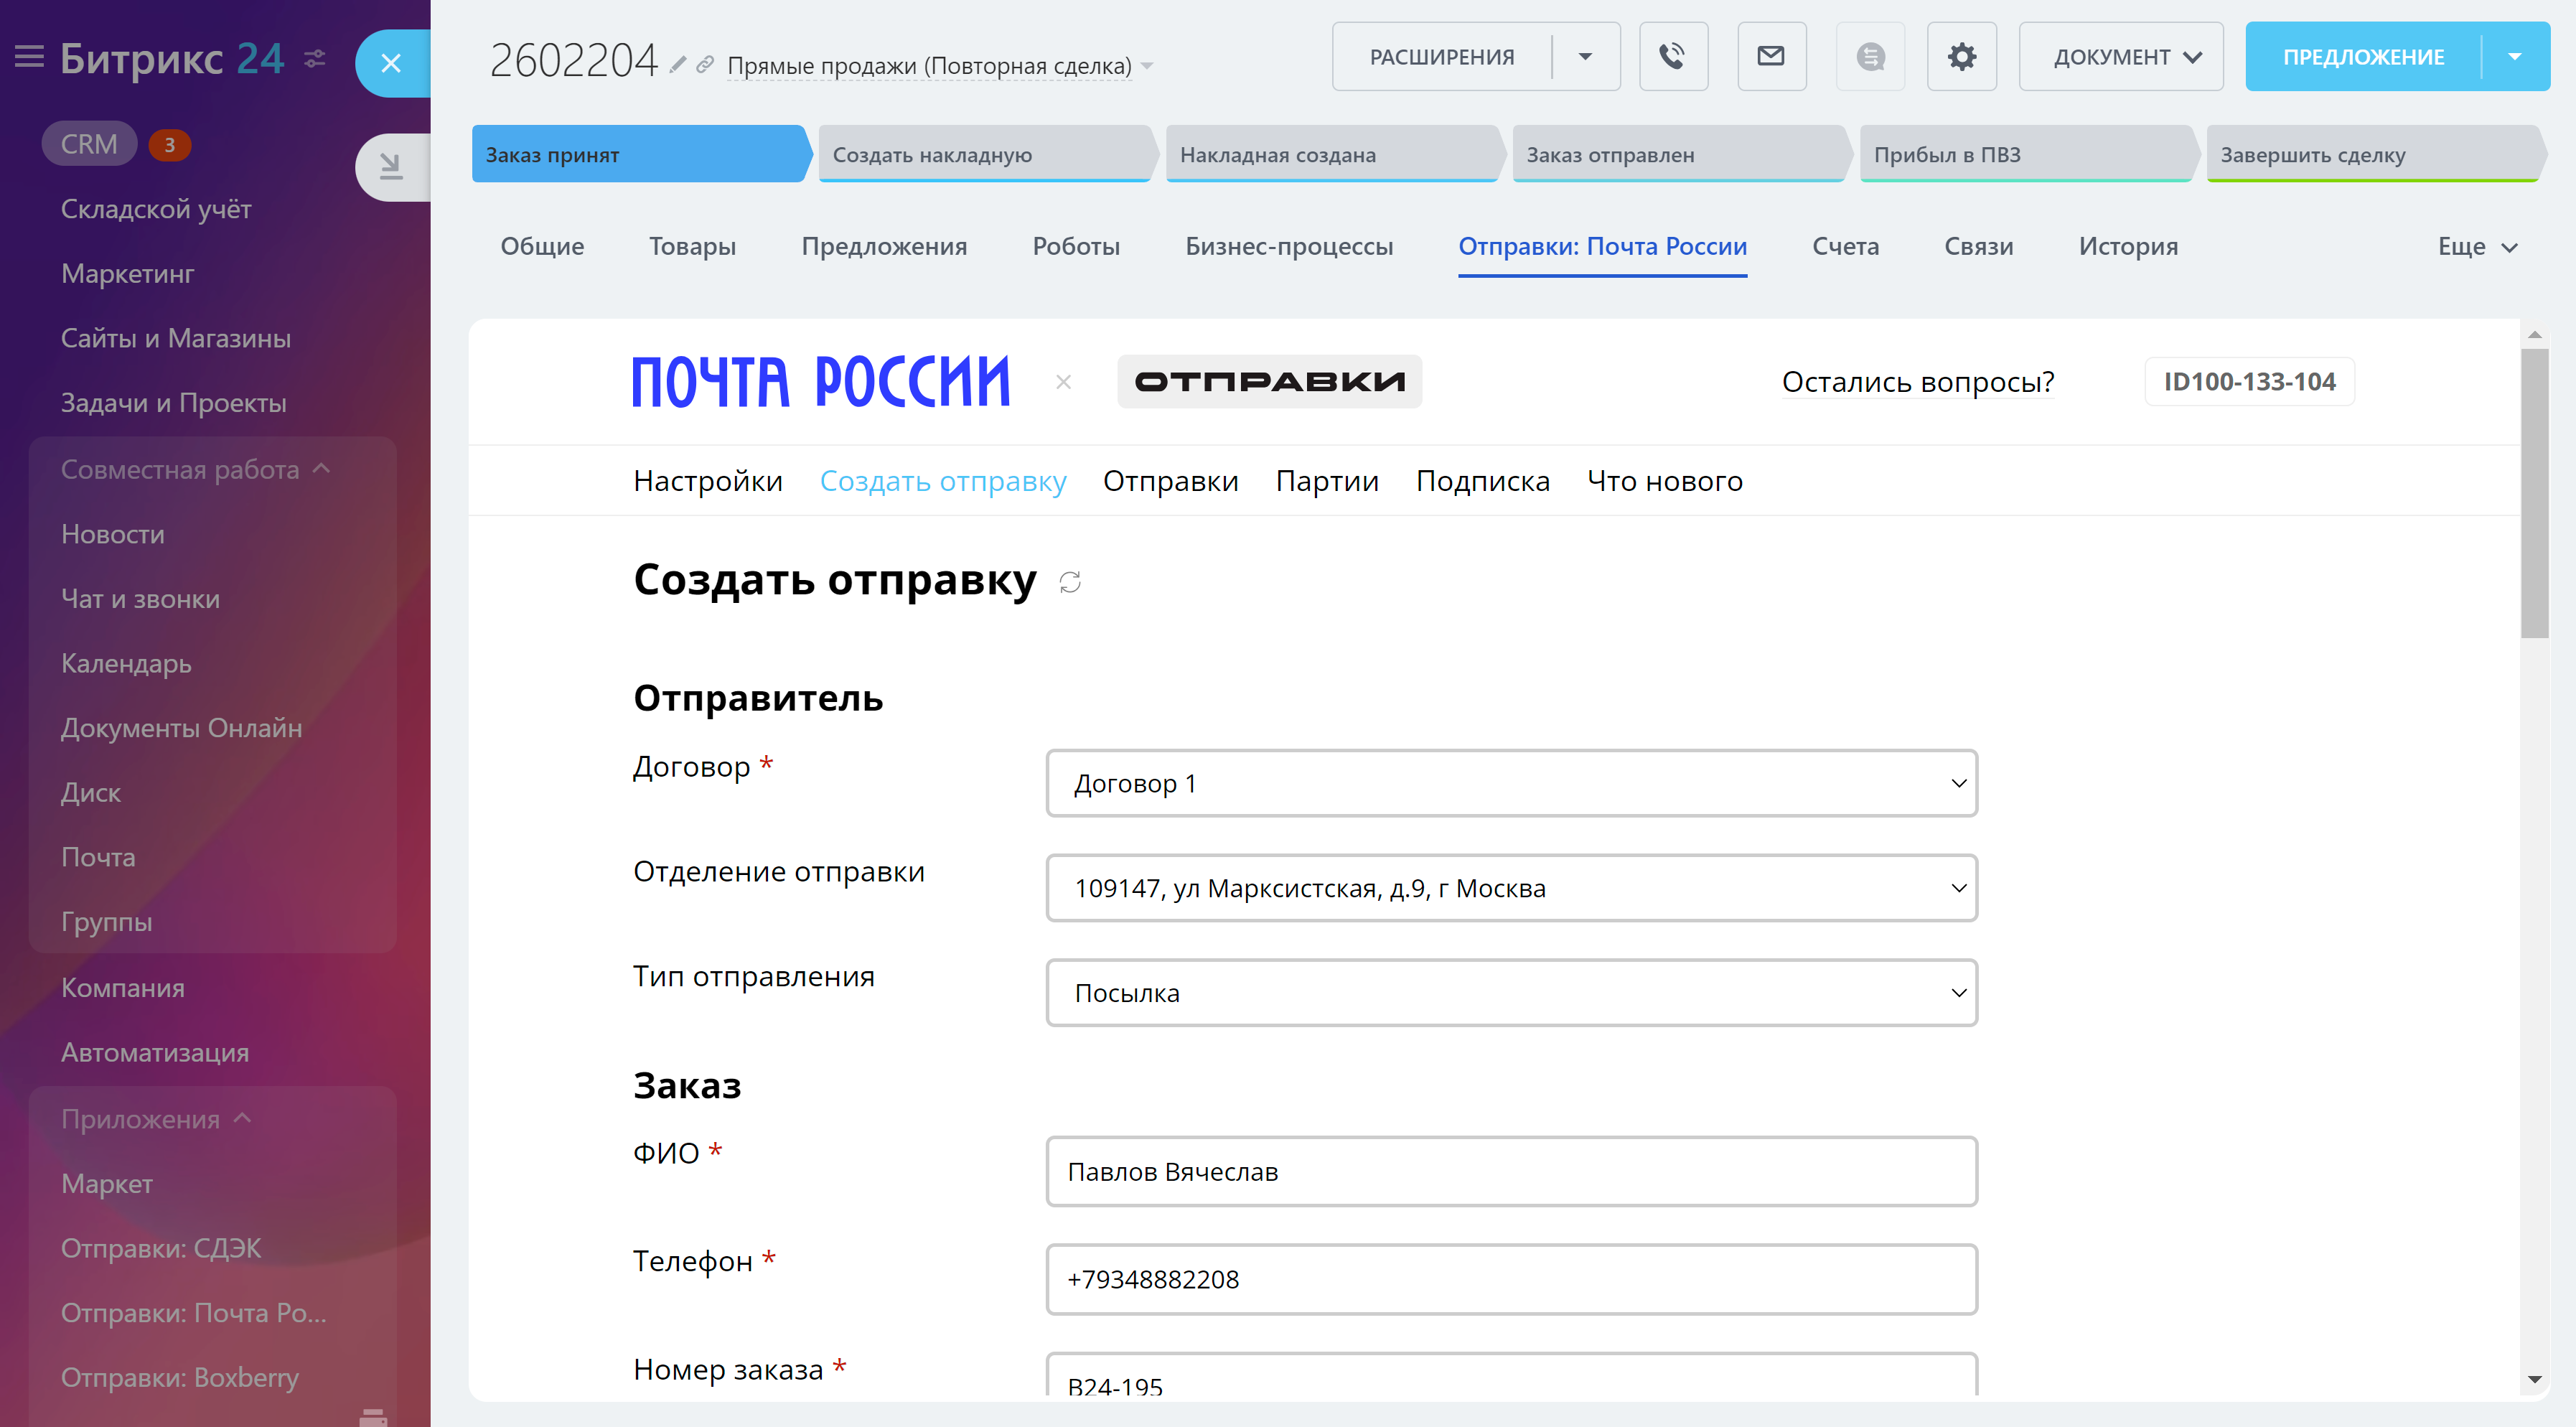Switch to the Бизнес-процессы tab
The width and height of the screenshot is (2576, 1427).
[1289, 246]
